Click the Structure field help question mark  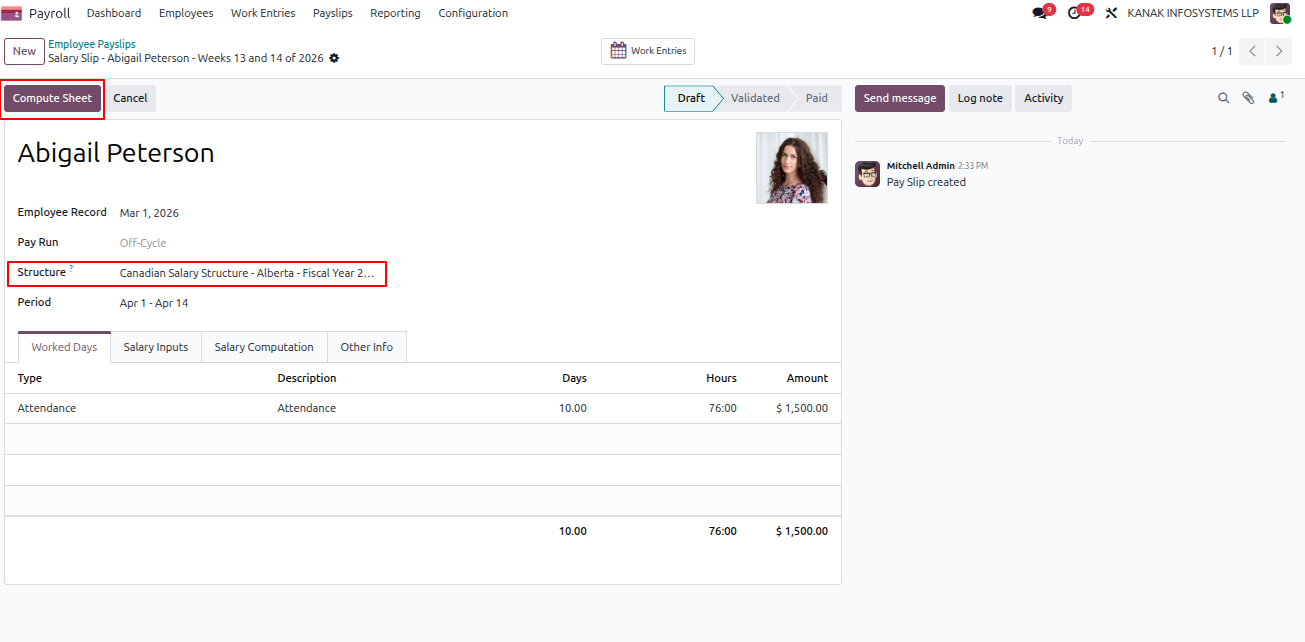[x=71, y=268]
